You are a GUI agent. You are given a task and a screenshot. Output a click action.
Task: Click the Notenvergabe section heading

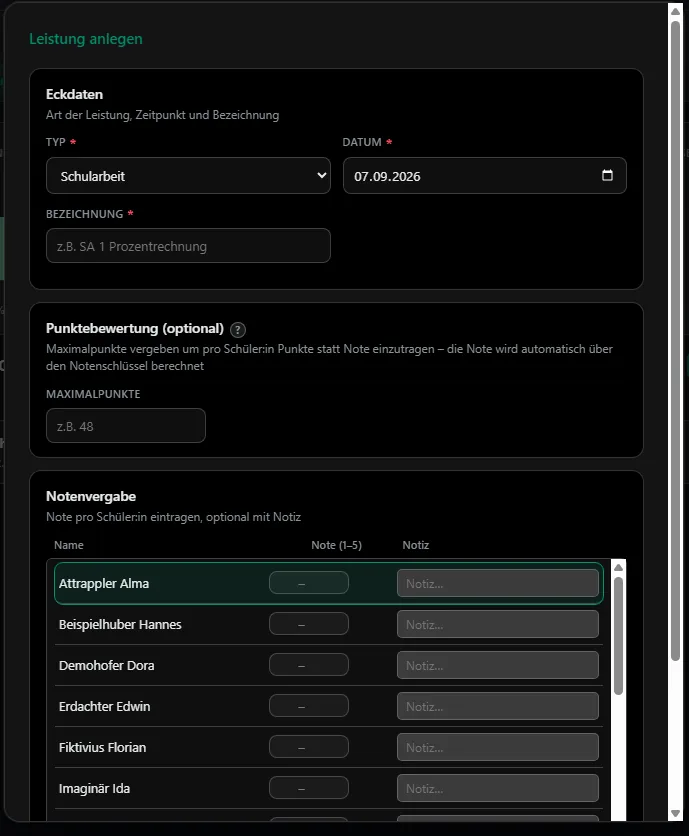pos(91,496)
